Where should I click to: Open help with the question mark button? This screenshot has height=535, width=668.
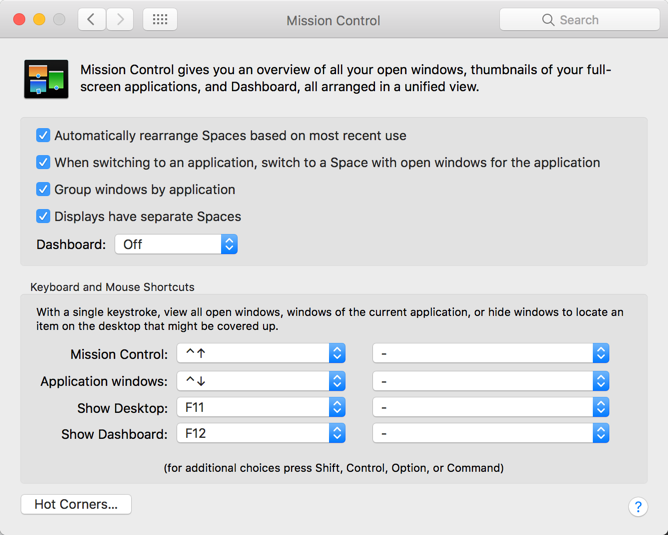[x=637, y=507]
